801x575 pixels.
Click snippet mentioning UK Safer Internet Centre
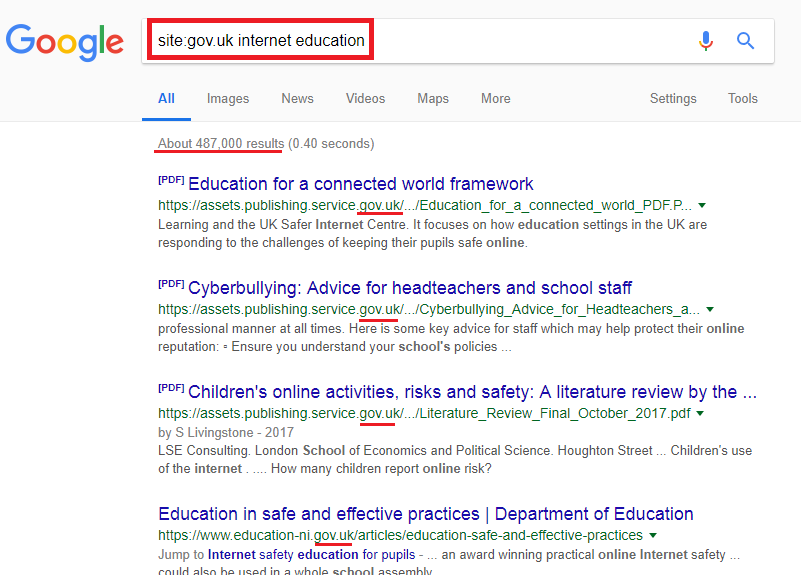(x=432, y=233)
